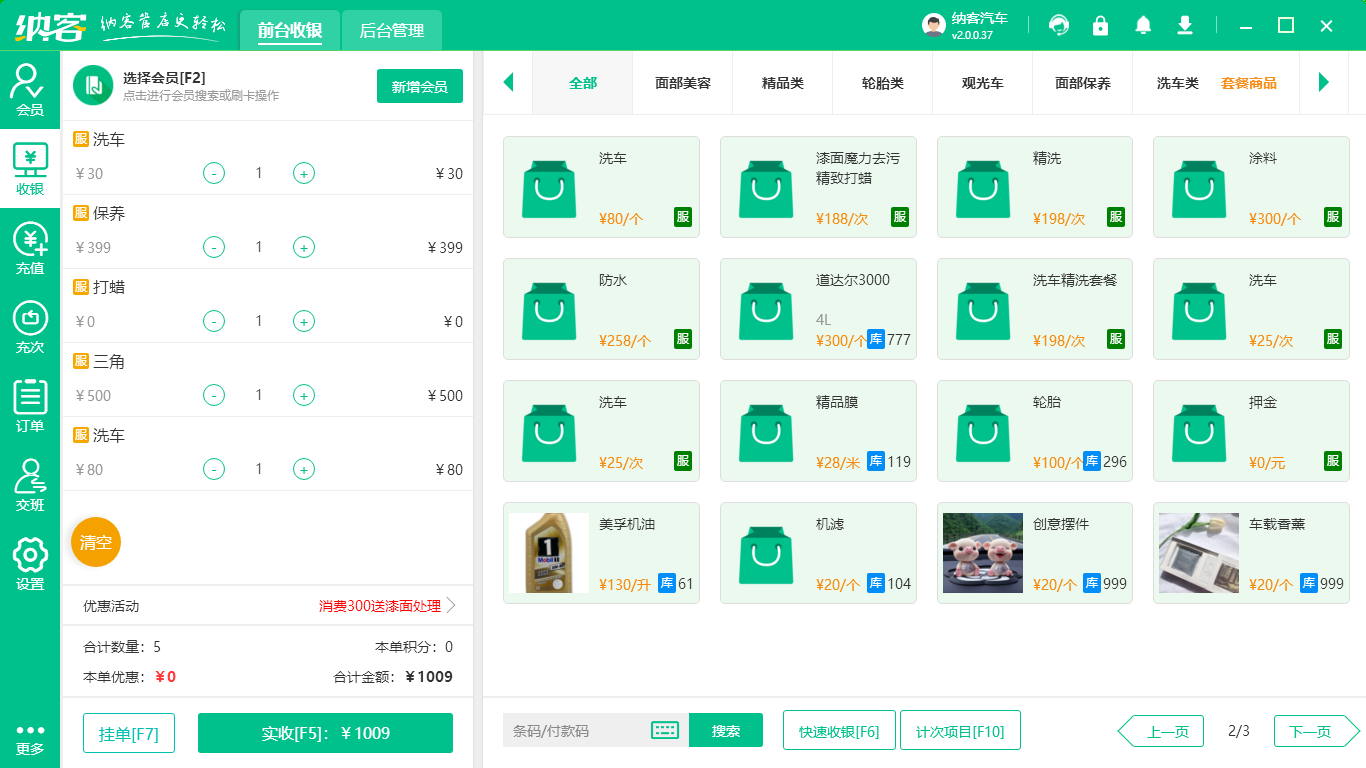
Task: Click the shopping bag icon of 机滤
Action: click(x=766, y=554)
